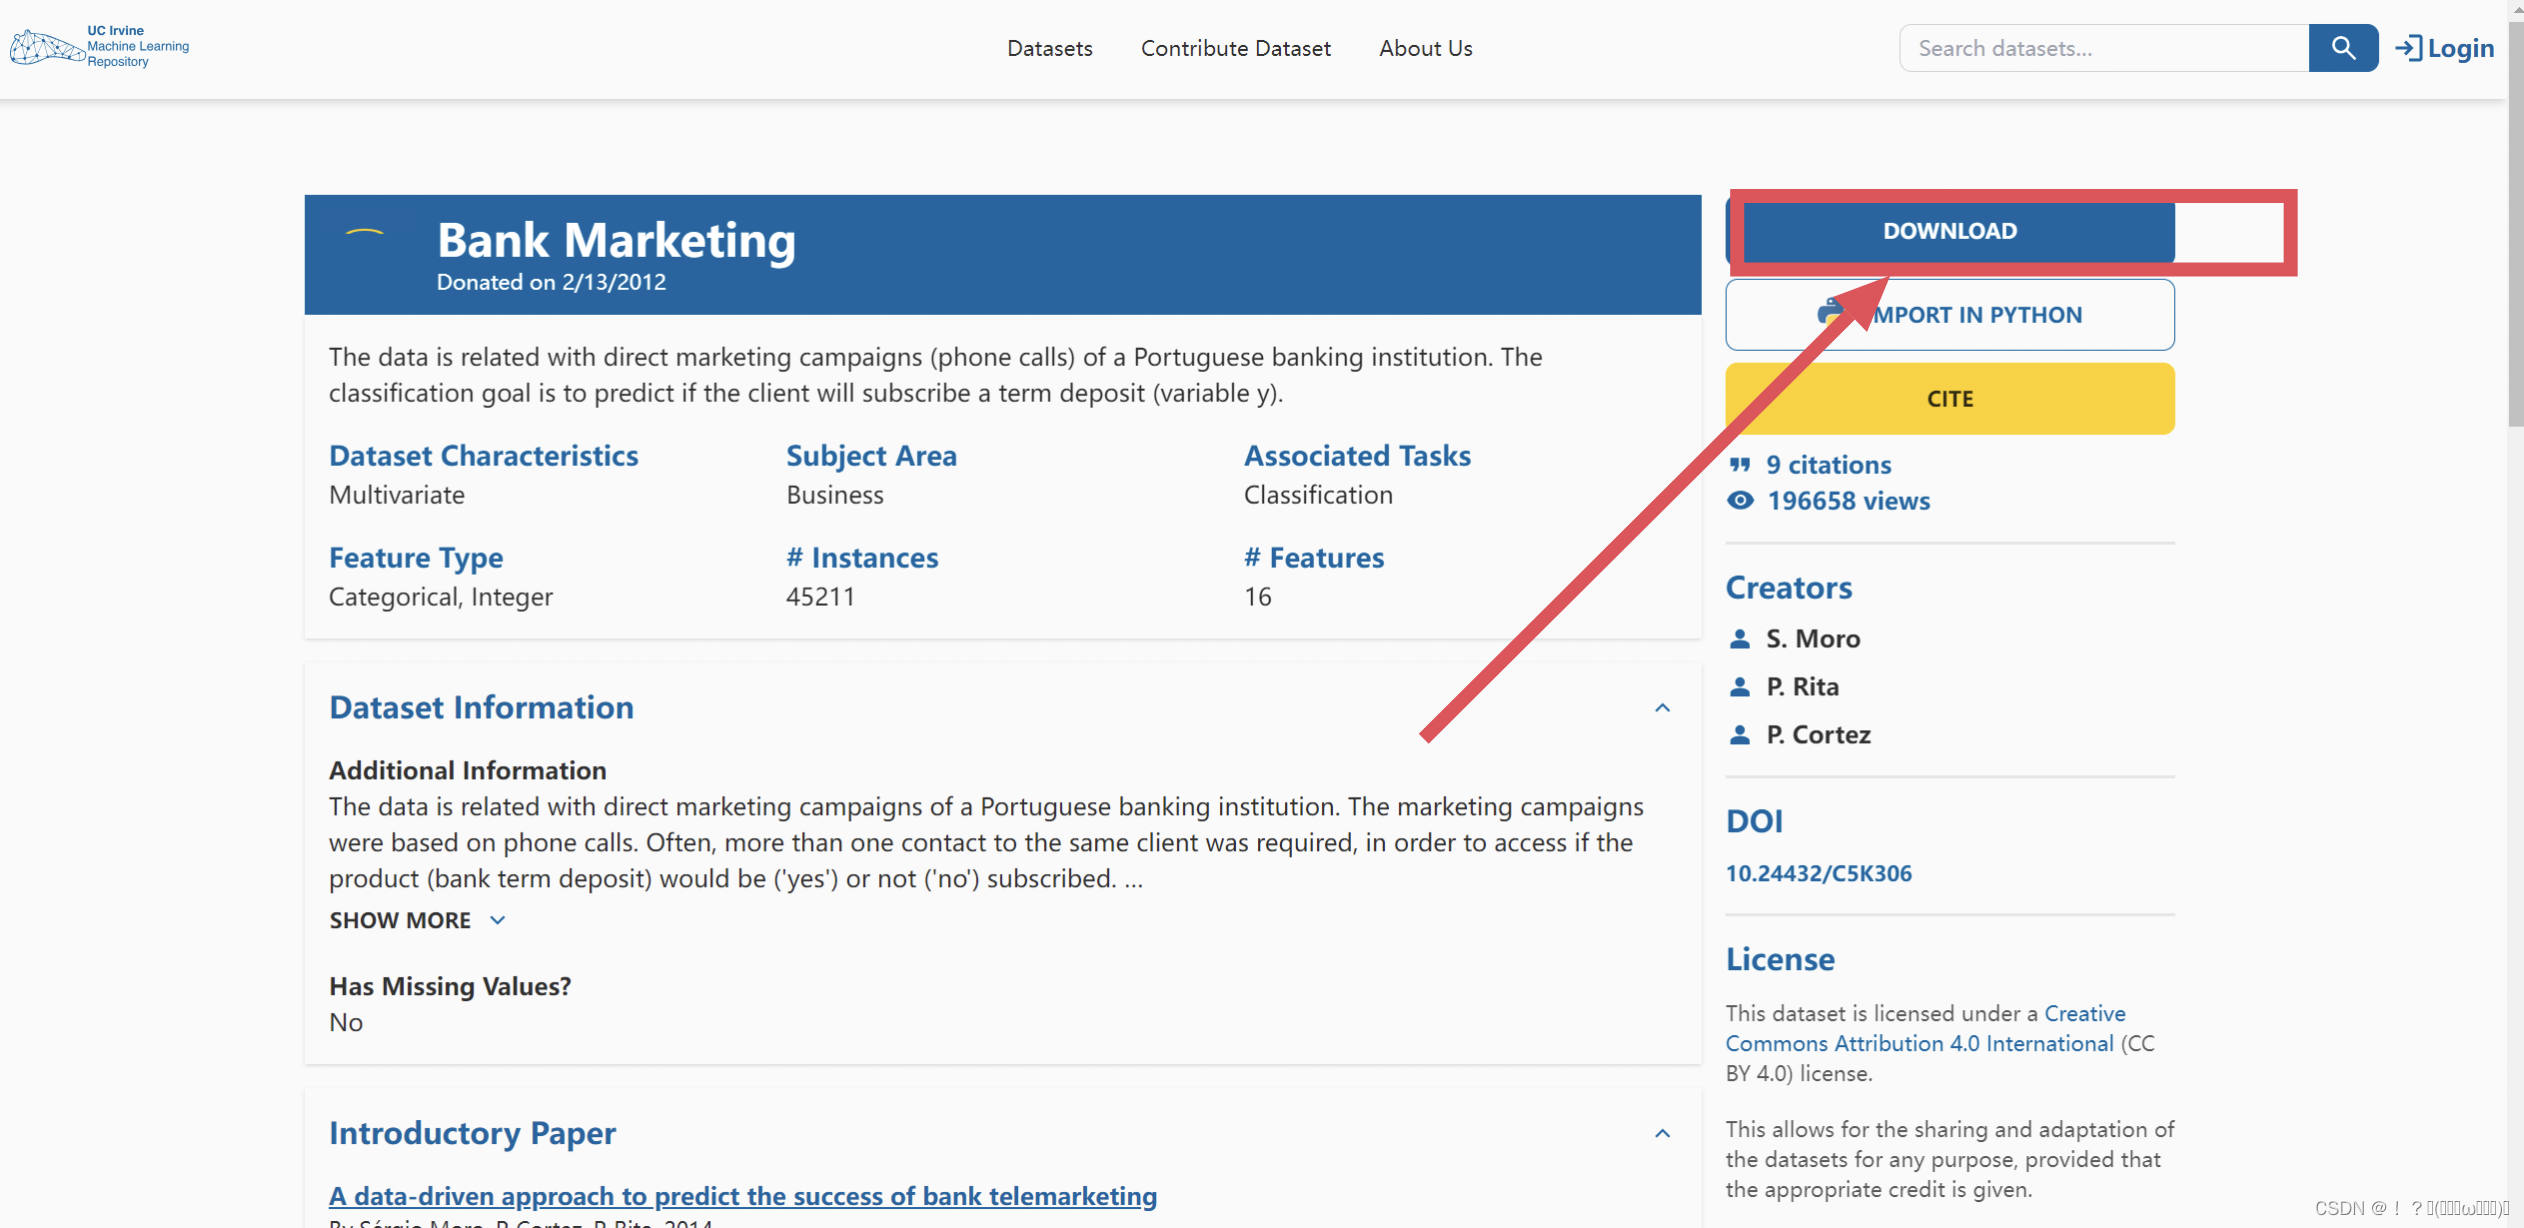Click the yellow CITE button

coord(1949,399)
